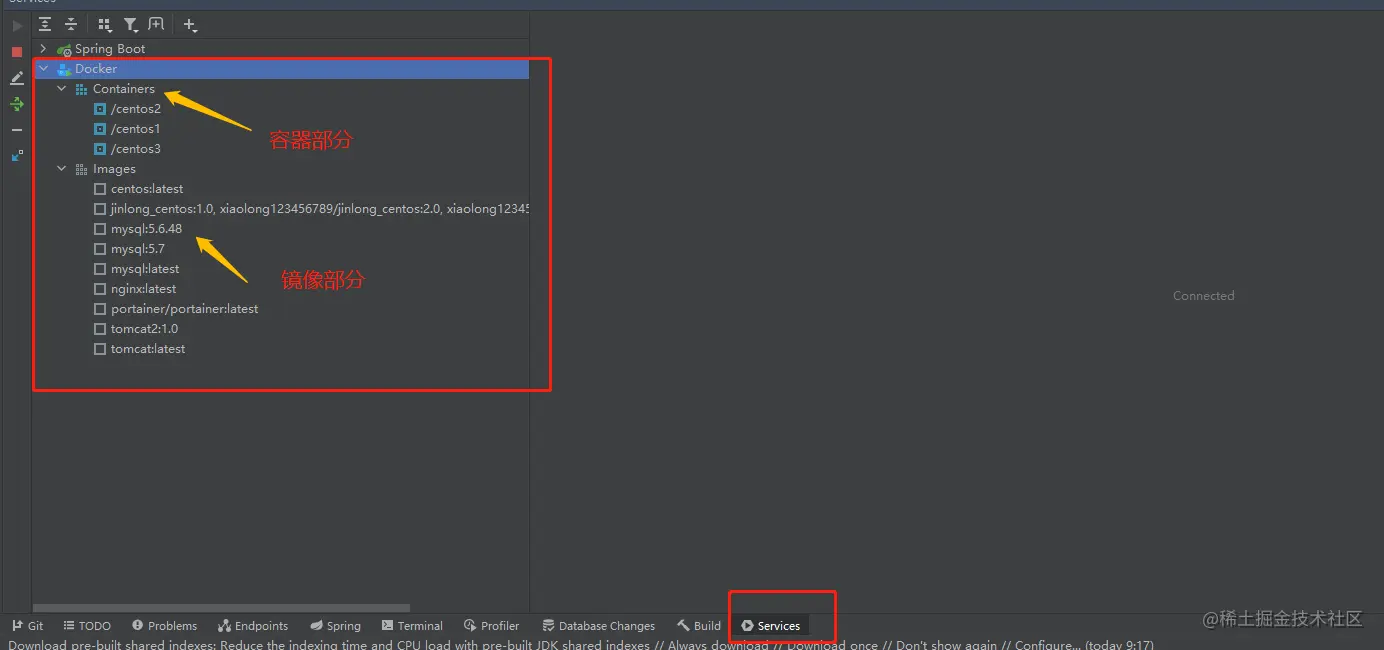The height and width of the screenshot is (650, 1384).
Task: Click the Edit Configuration pencil icon
Action: [17, 78]
